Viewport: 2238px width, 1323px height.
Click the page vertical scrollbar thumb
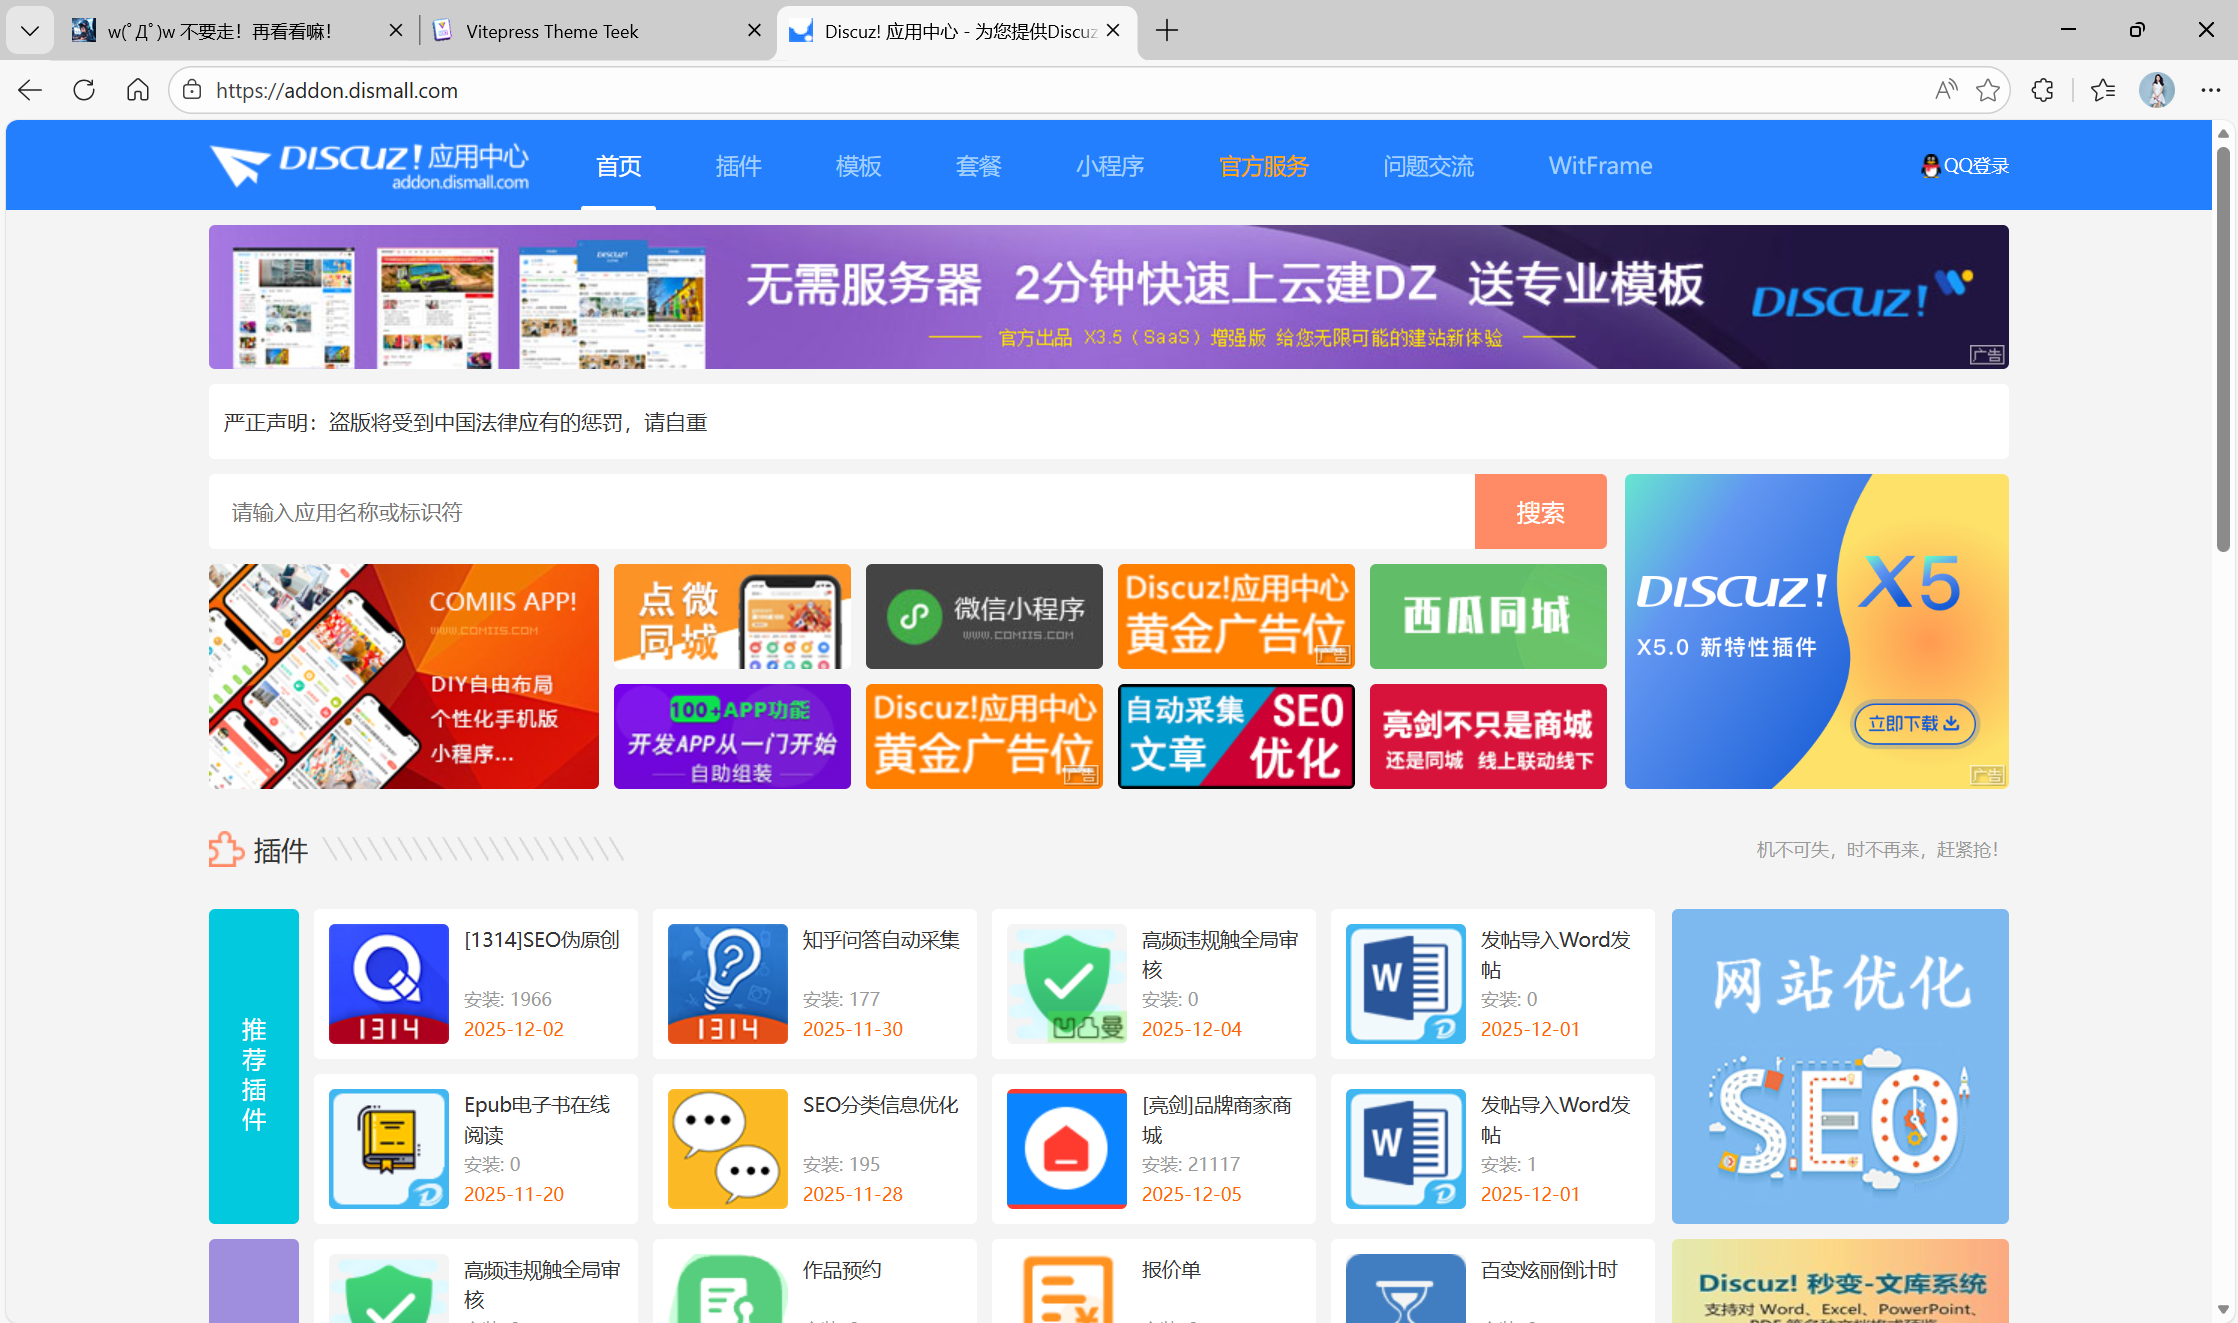(2223, 350)
